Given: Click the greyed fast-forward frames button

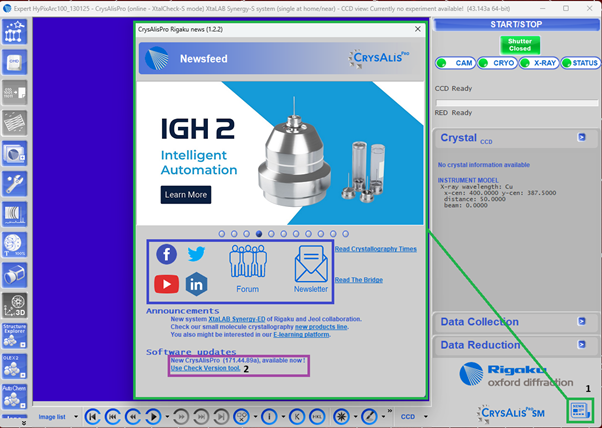Looking at the screenshot, I should point(201,416).
